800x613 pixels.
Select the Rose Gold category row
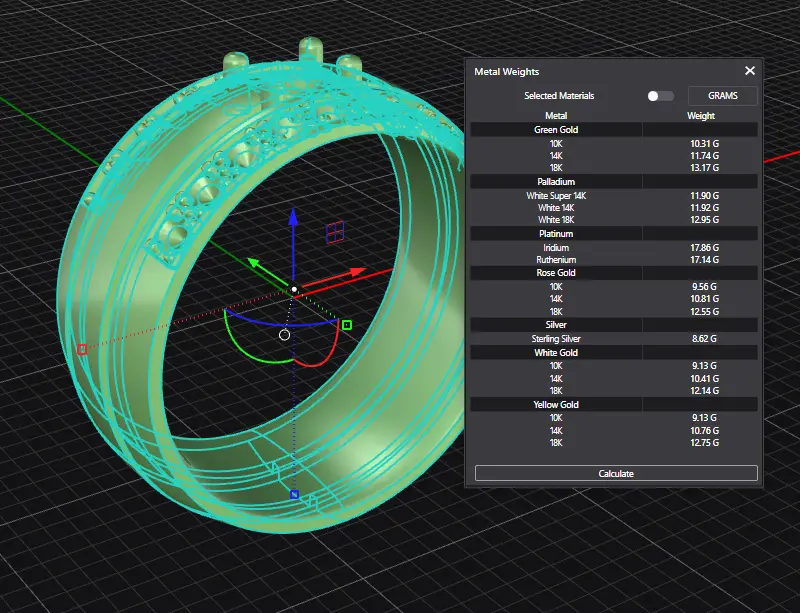click(614, 273)
